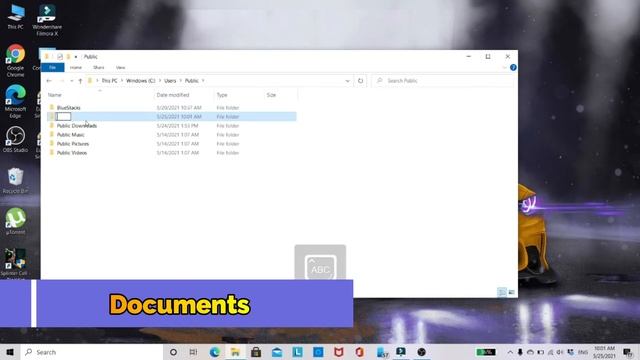
Task: Click Public in address breadcrumb
Action: coord(191,81)
